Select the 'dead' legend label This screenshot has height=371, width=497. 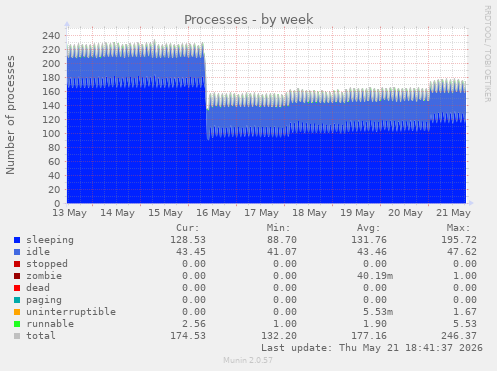point(38,288)
